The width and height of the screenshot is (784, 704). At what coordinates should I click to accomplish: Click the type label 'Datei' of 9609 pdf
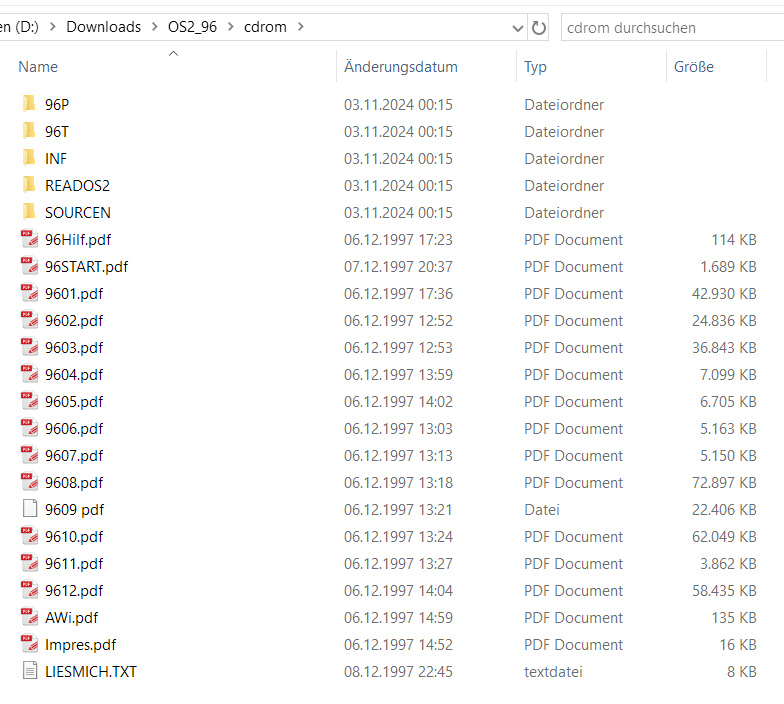point(542,510)
